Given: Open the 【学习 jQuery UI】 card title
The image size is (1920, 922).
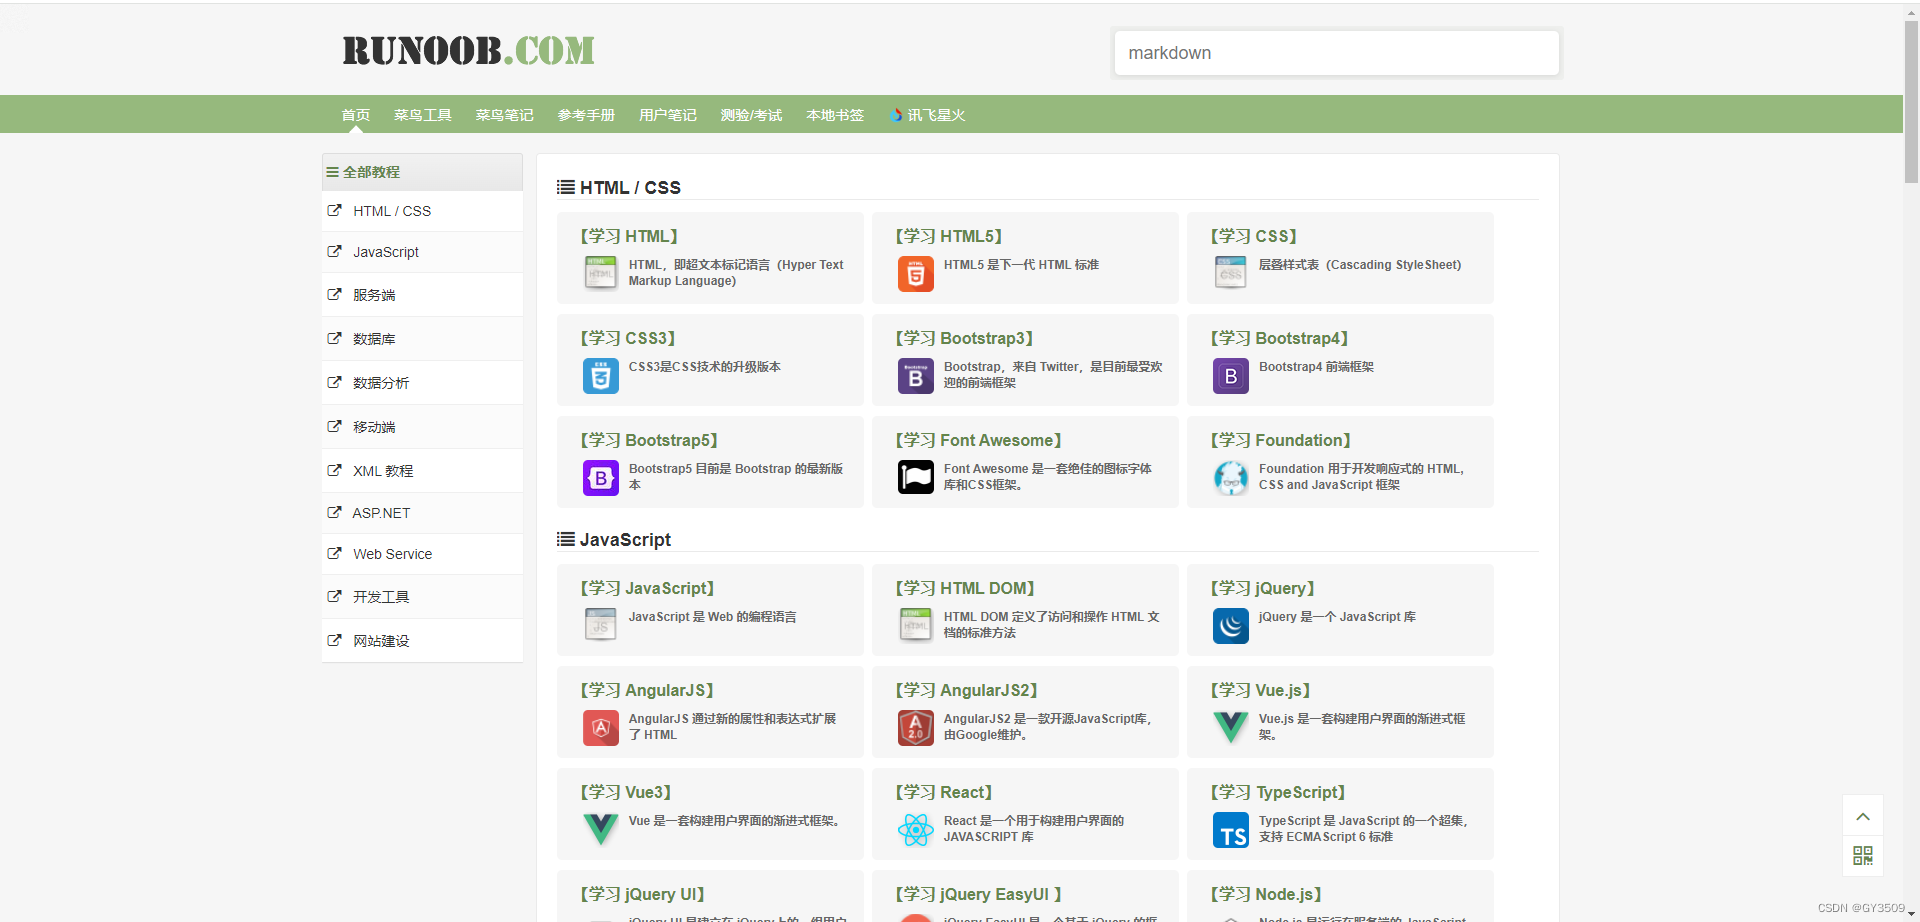Looking at the screenshot, I should click(x=643, y=894).
